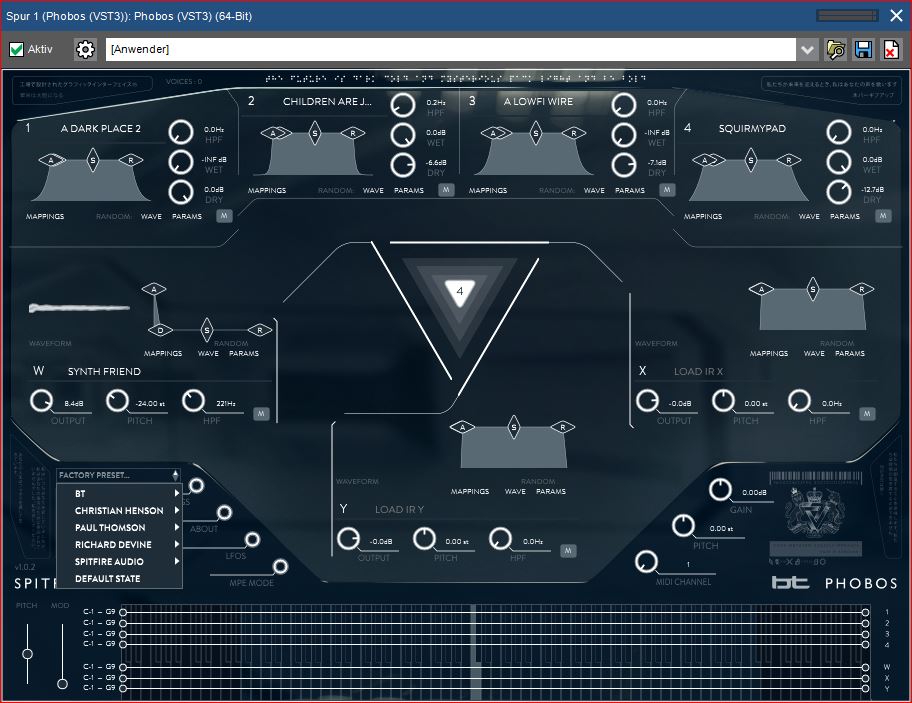Click the OUTPUT knob of convolver X

coord(647,401)
